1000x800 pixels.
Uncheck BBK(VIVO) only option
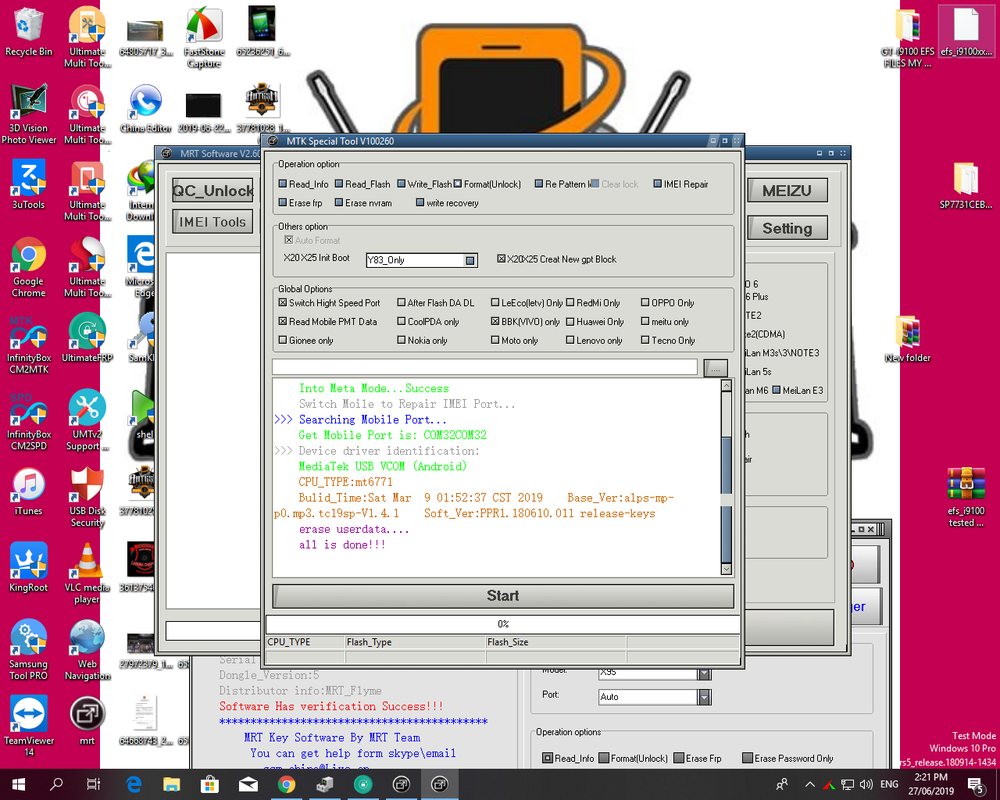[x=495, y=322]
